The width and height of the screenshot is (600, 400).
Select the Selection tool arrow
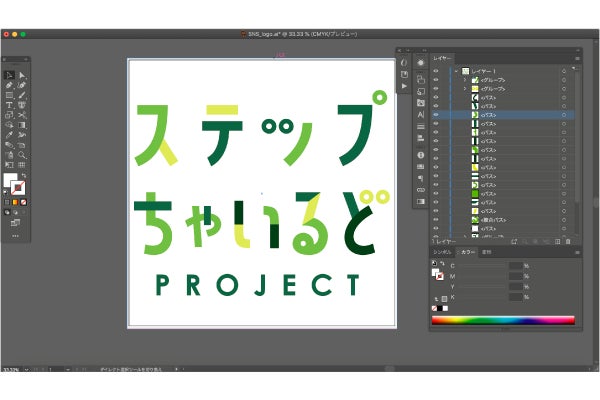(10, 75)
